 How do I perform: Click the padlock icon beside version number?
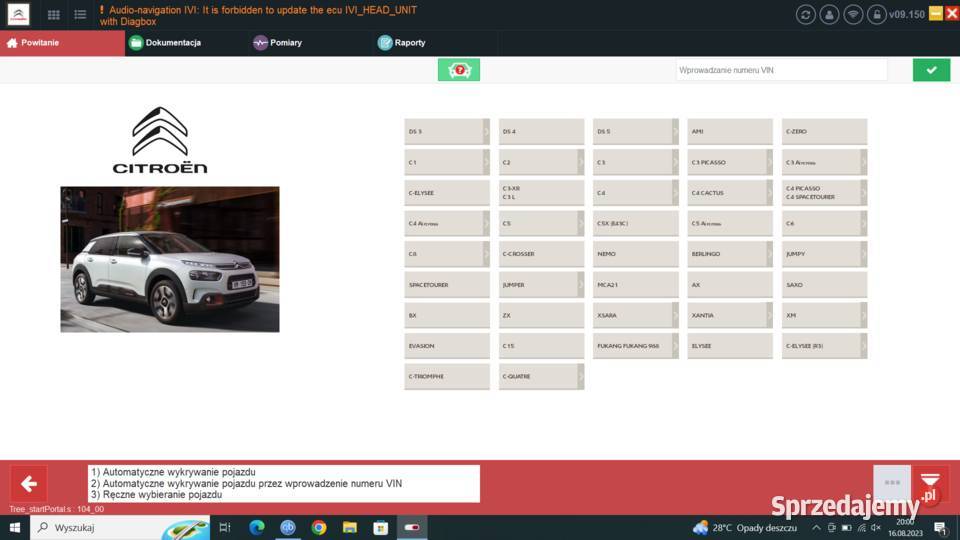[x=876, y=14]
